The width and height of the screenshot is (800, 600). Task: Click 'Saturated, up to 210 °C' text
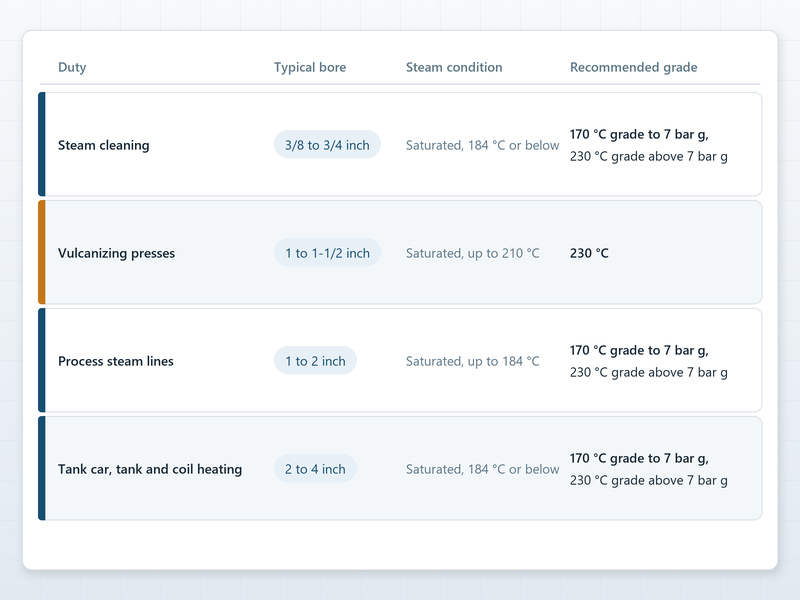point(472,254)
